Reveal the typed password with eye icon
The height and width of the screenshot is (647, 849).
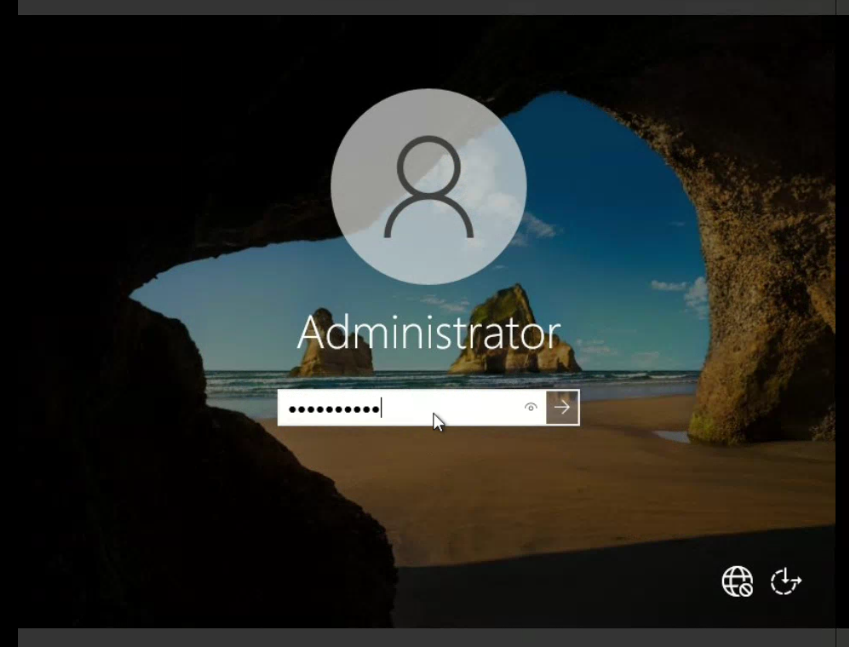pyautogui.click(x=531, y=407)
